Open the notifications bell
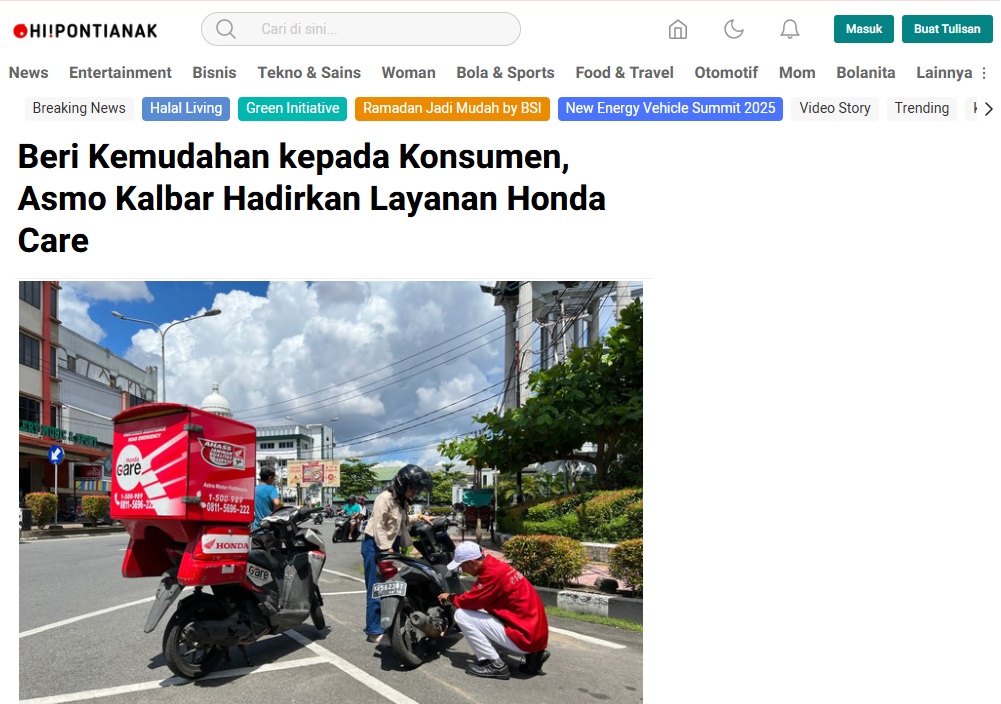1001x704 pixels. click(x=790, y=29)
